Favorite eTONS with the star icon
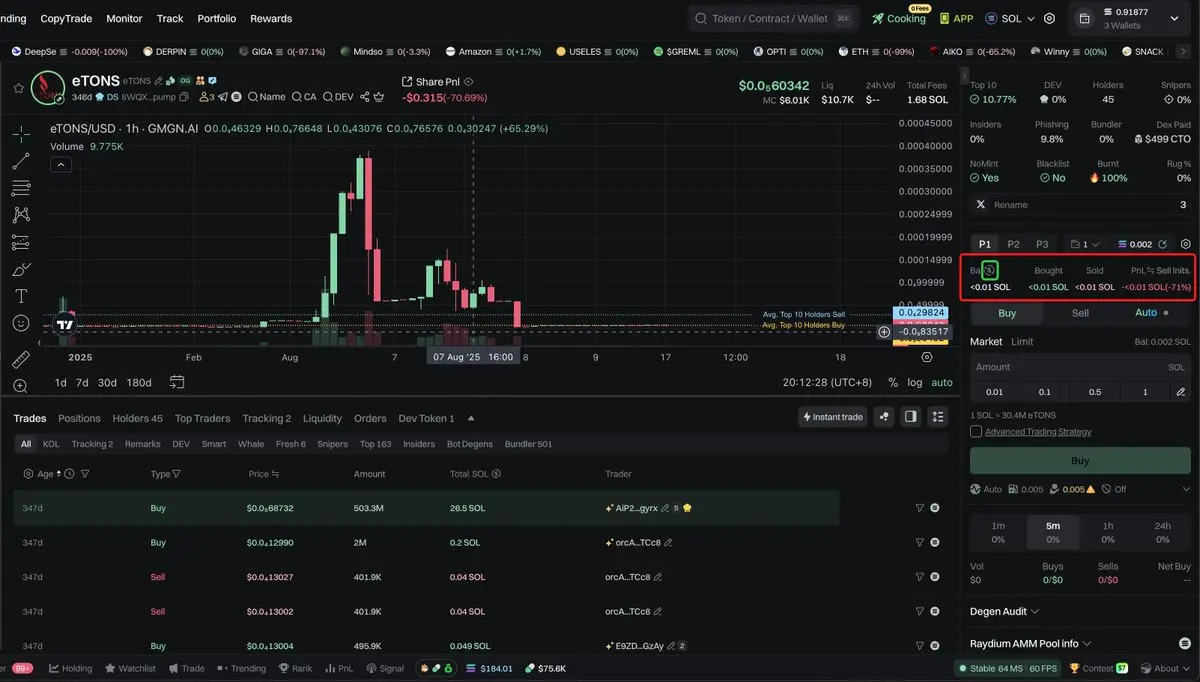The width and height of the screenshot is (1200, 682). [18, 88]
